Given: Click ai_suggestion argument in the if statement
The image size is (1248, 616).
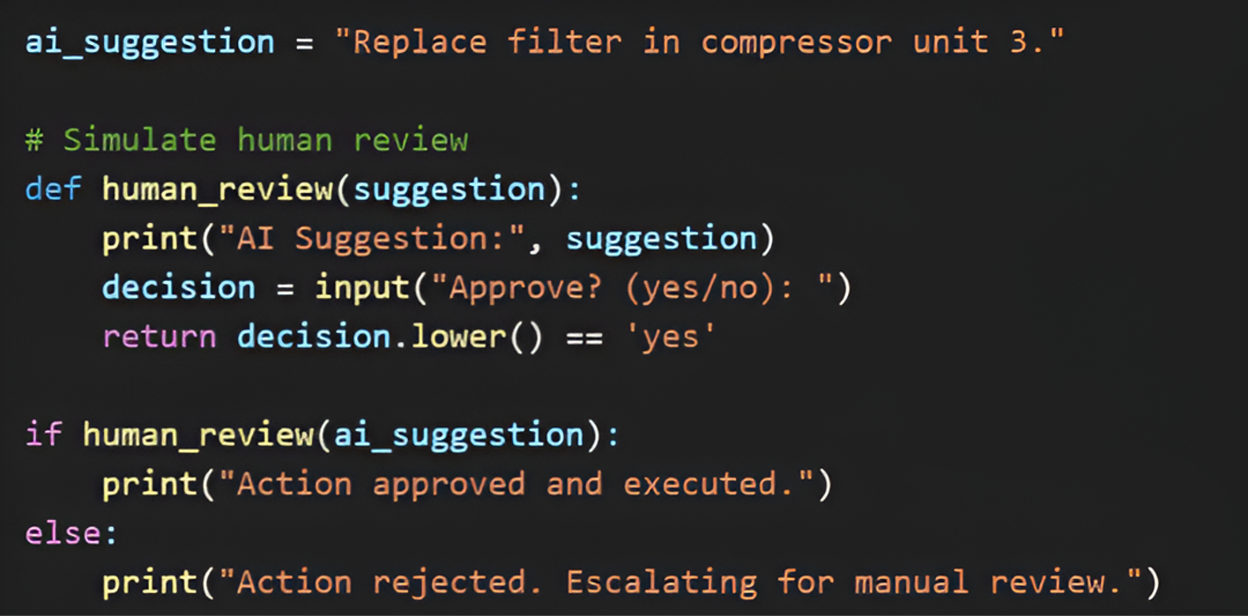Looking at the screenshot, I should click(x=458, y=434).
